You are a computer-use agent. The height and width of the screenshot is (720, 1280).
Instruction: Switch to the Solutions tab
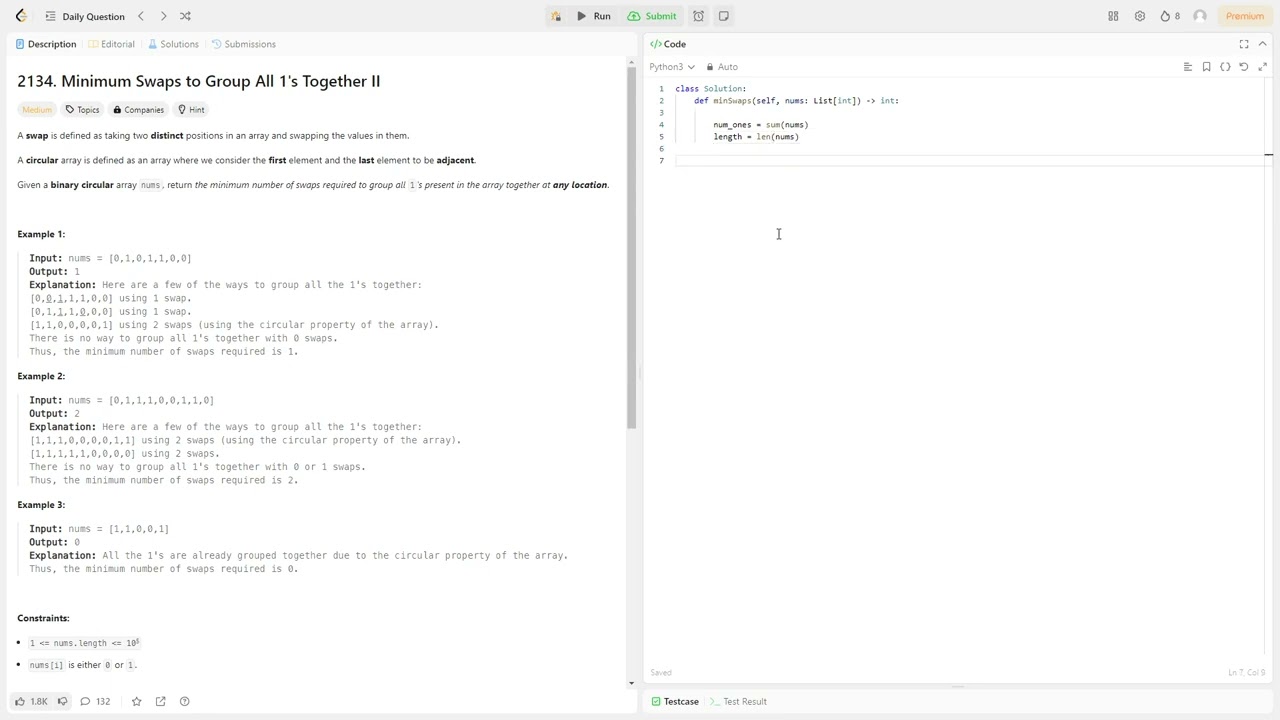(173, 44)
